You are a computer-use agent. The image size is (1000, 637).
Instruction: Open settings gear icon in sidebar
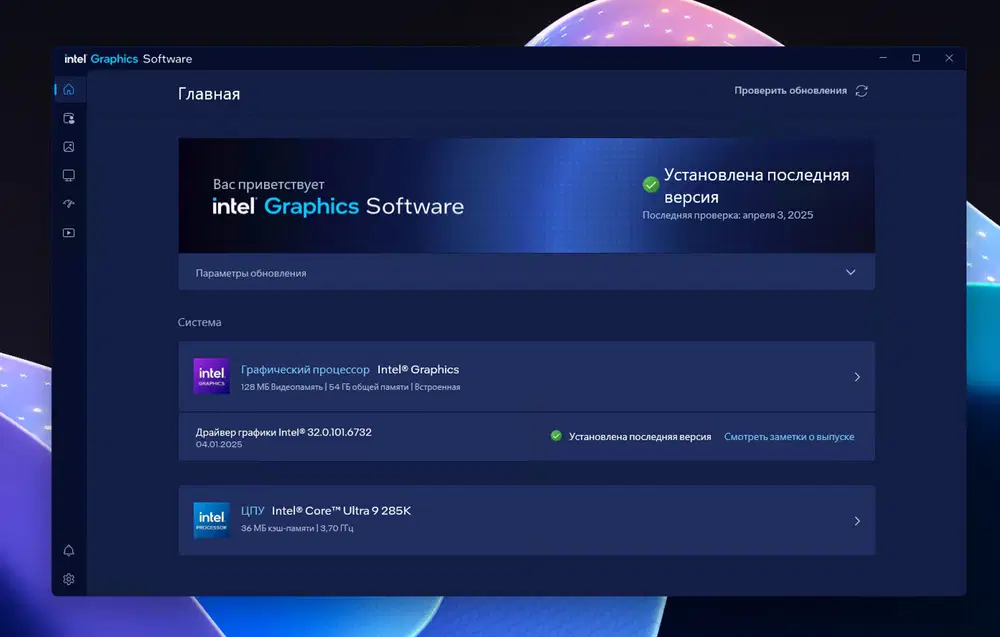click(x=69, y=579)
